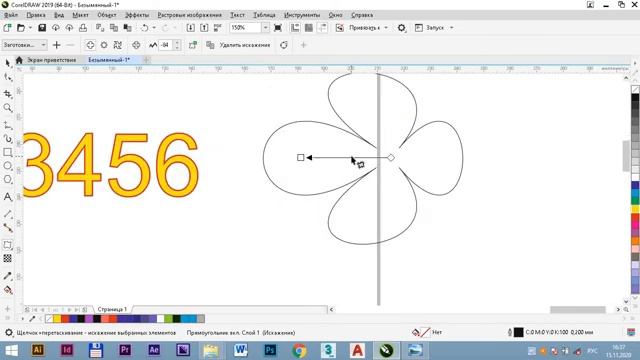
Task: Open Photoshop from taskbar
Action: (270, 350)
